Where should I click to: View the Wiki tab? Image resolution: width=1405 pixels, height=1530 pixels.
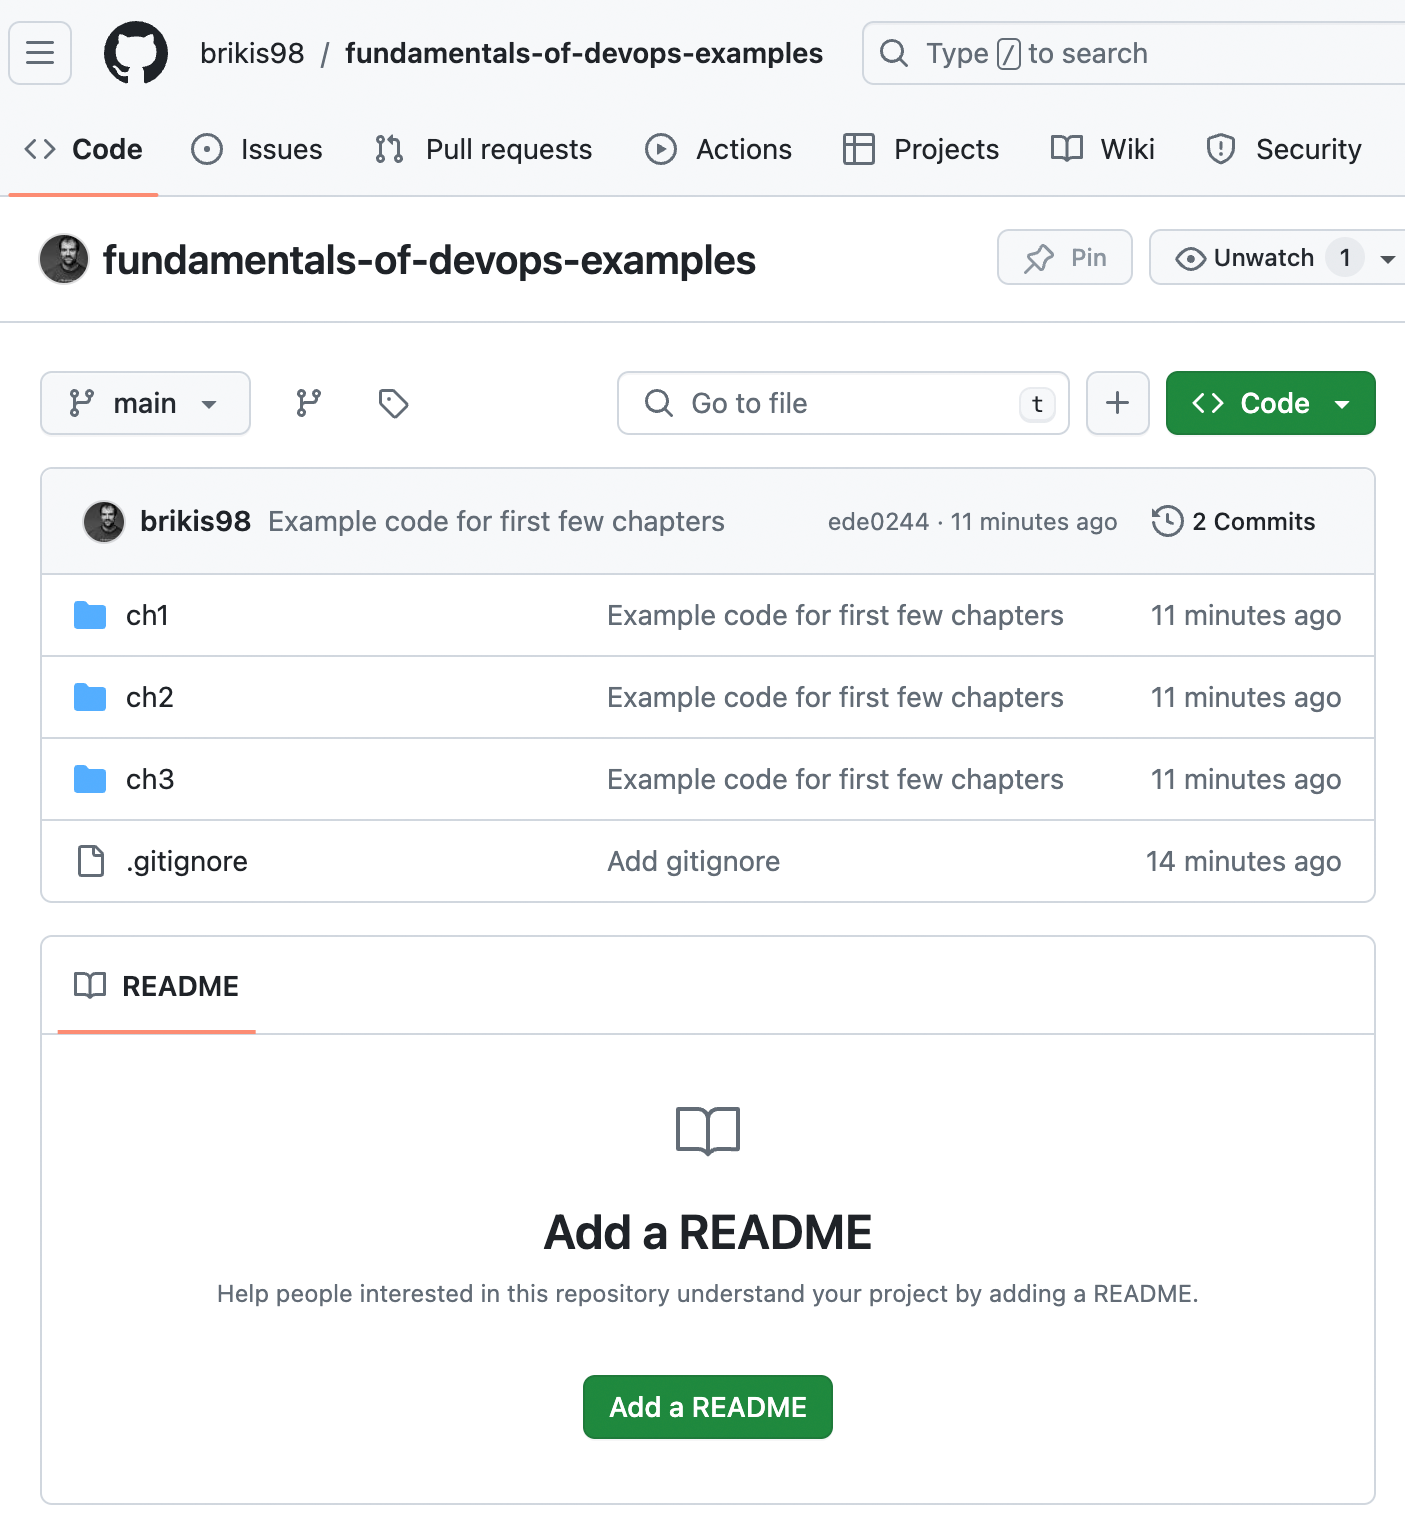point(1103,149)
